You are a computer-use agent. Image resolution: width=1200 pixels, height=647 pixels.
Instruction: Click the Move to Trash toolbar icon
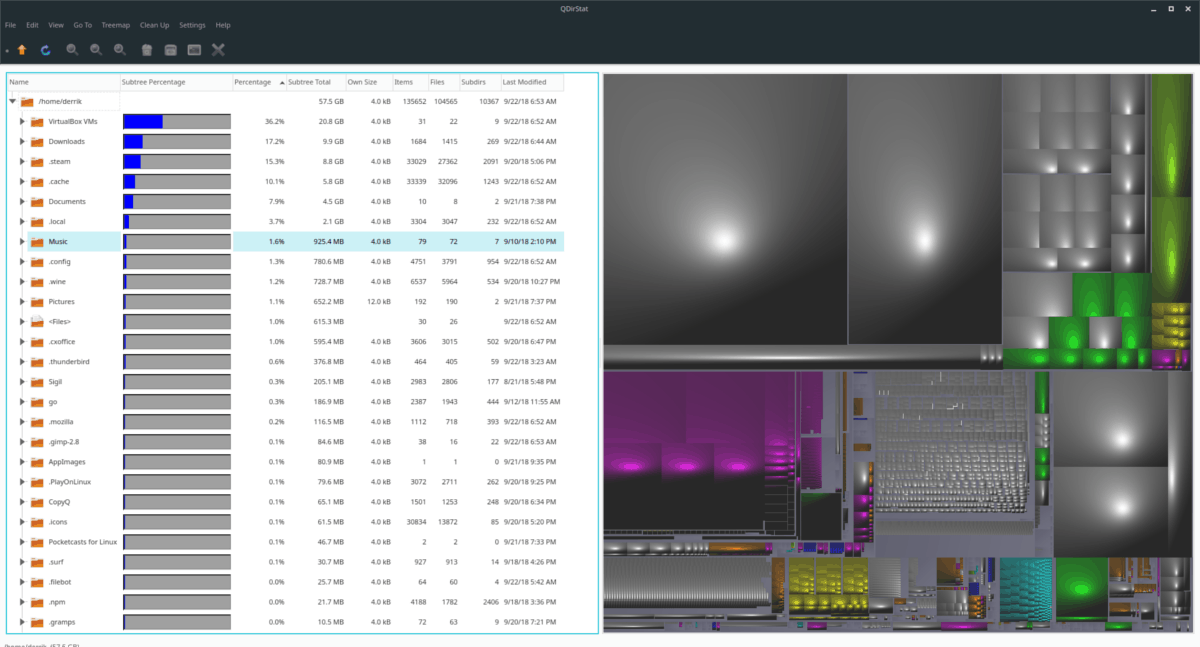tap(146, 49)
